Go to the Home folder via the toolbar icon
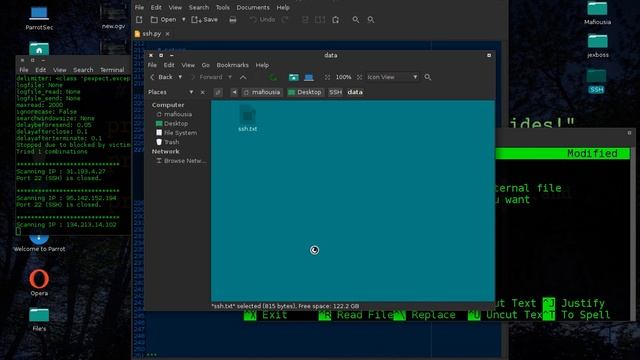Image resolution: width=640 pixels, height=360 pixels. tap(293, 77)
